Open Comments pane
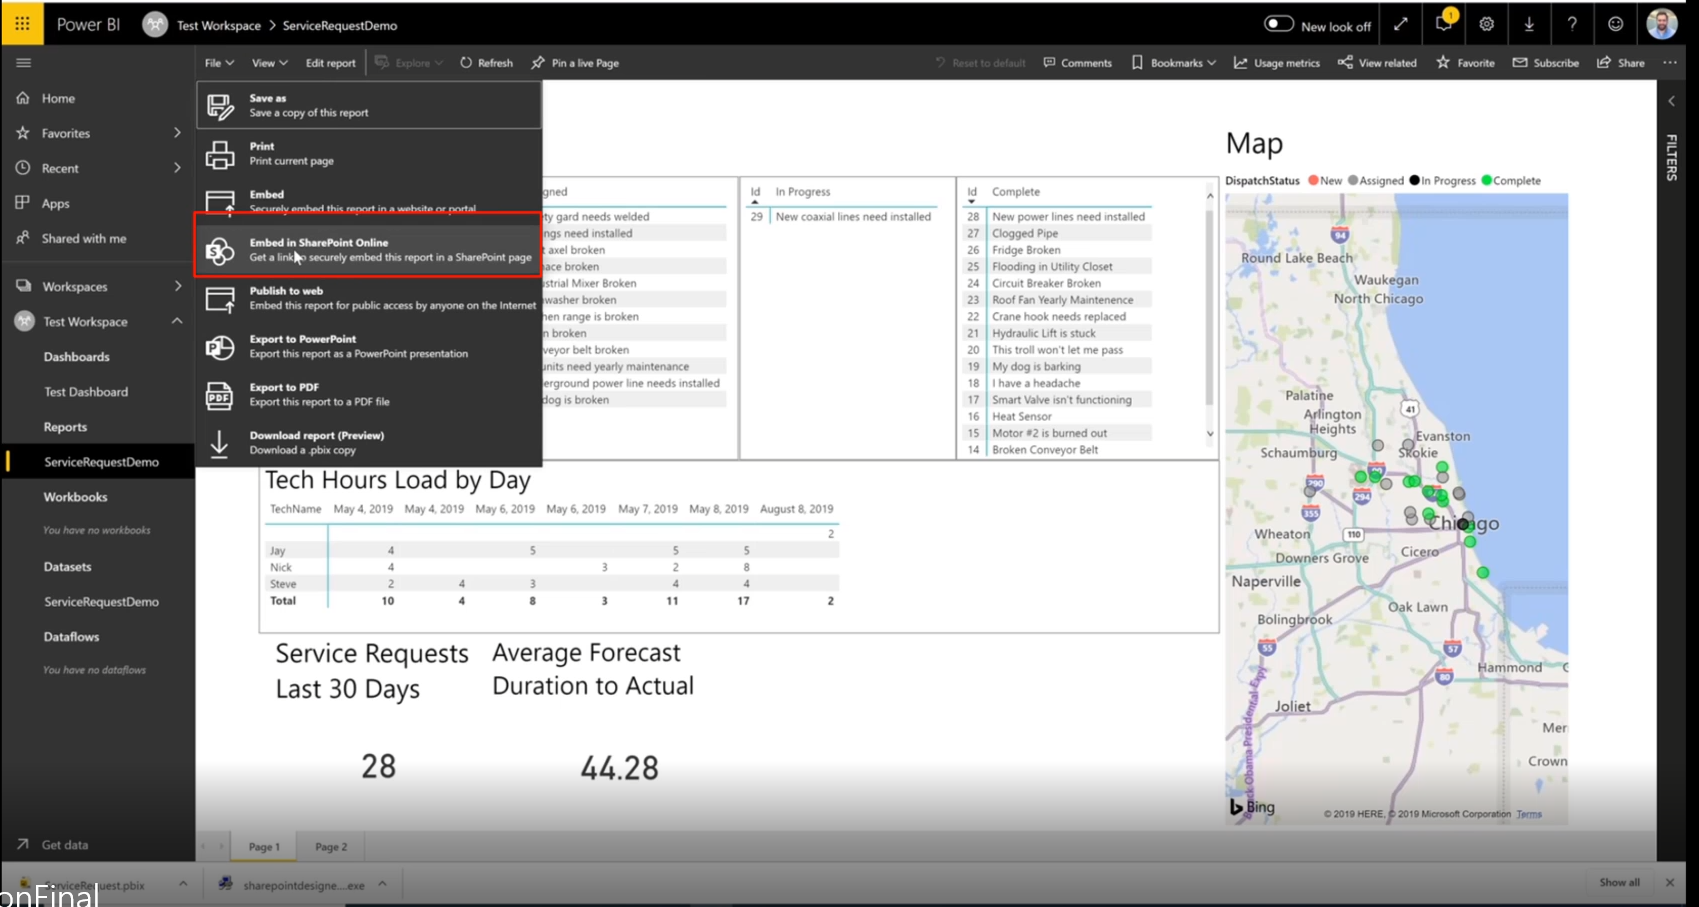 tap(1077, 63)
